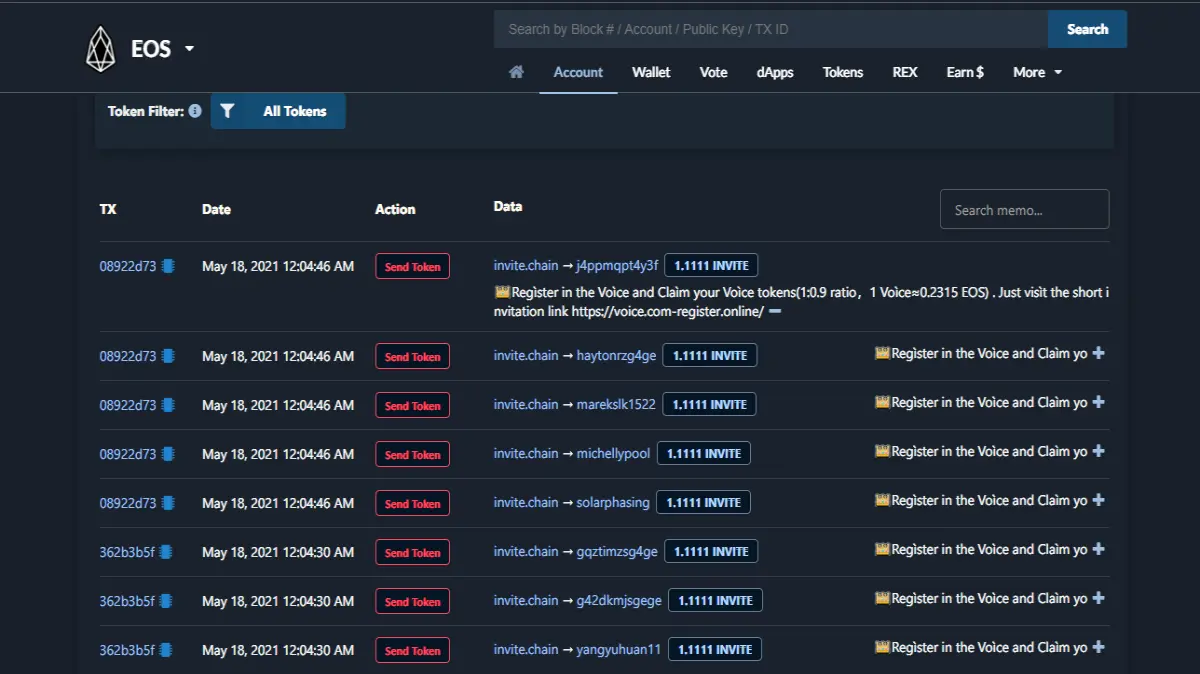Click 1.1111 INVITE badge in the yangyuhuan11 row

[x=715, y=649]
